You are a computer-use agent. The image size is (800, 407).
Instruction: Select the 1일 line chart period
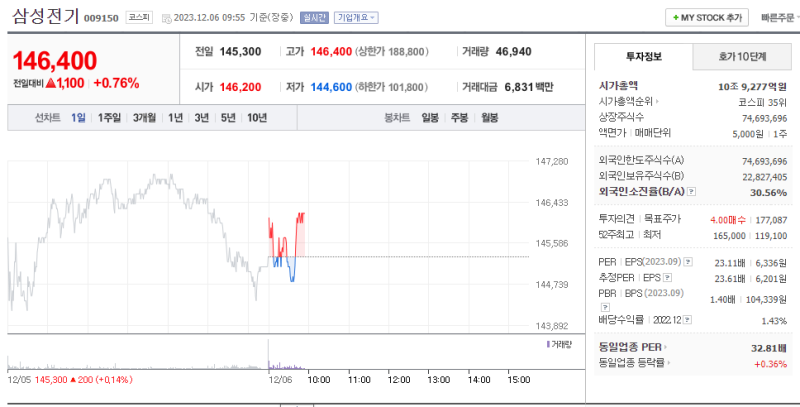(78, 118)
